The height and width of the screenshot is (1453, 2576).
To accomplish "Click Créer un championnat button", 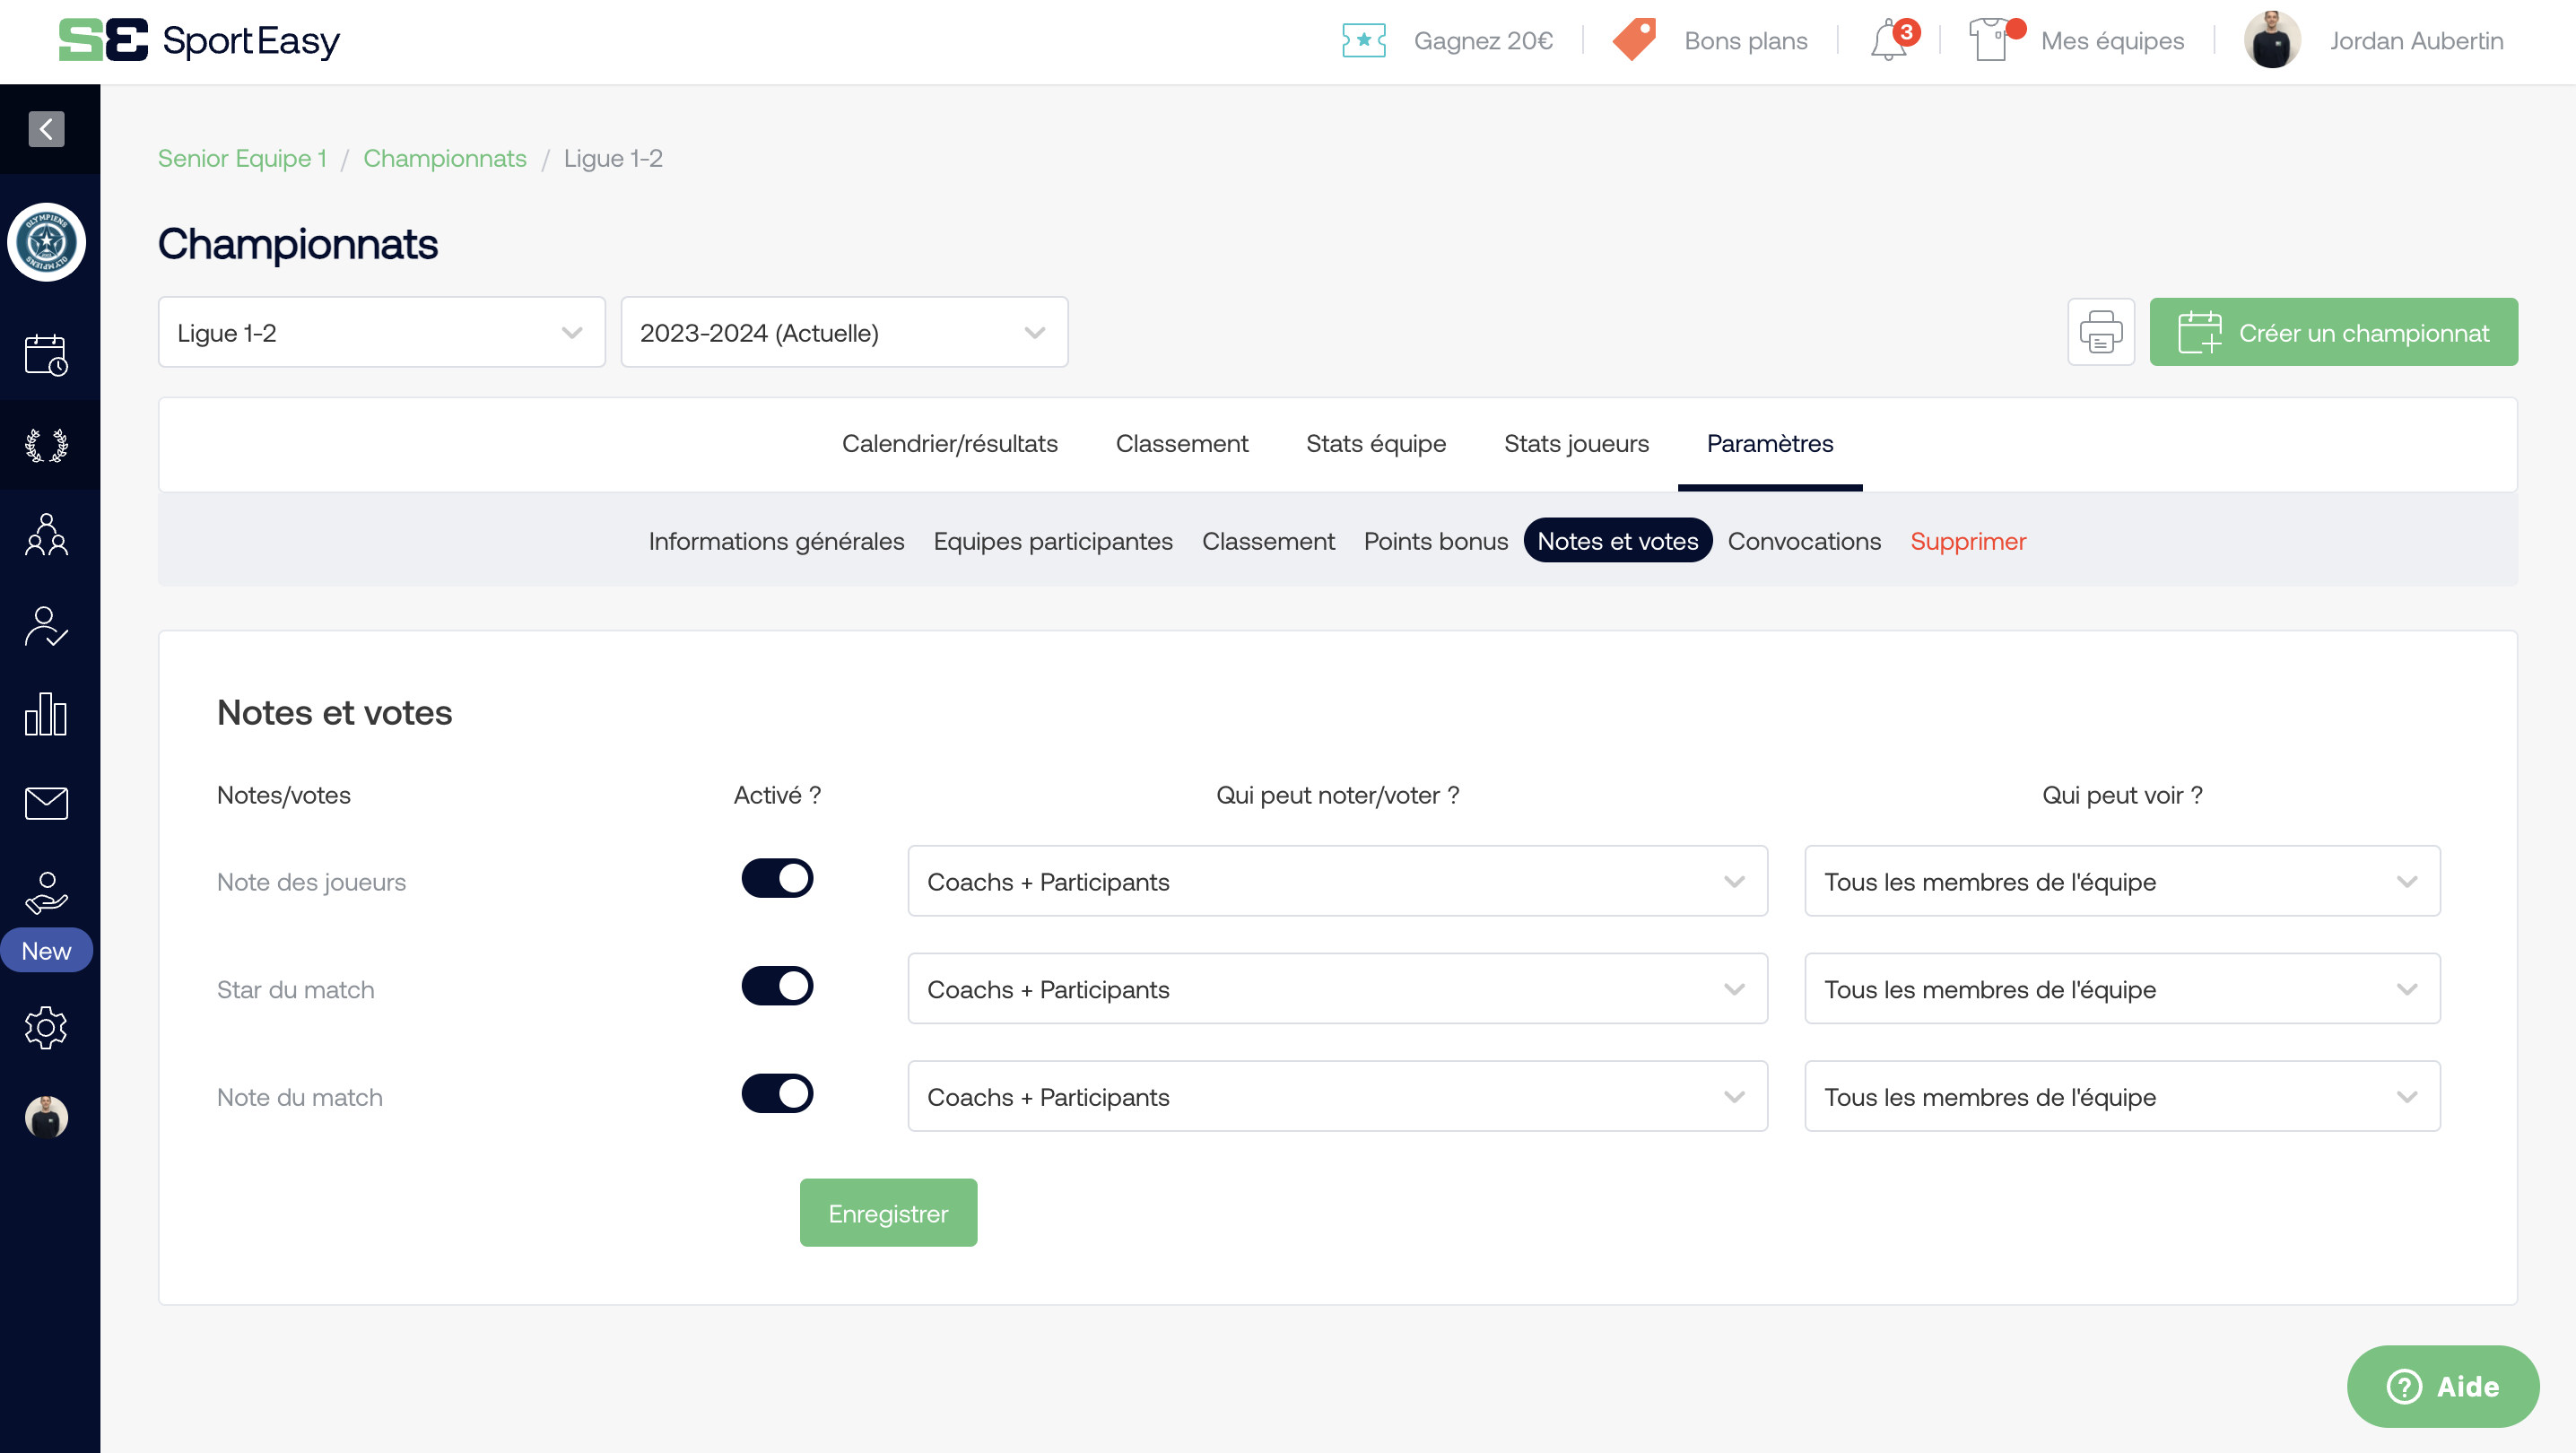I will 2333,332.
